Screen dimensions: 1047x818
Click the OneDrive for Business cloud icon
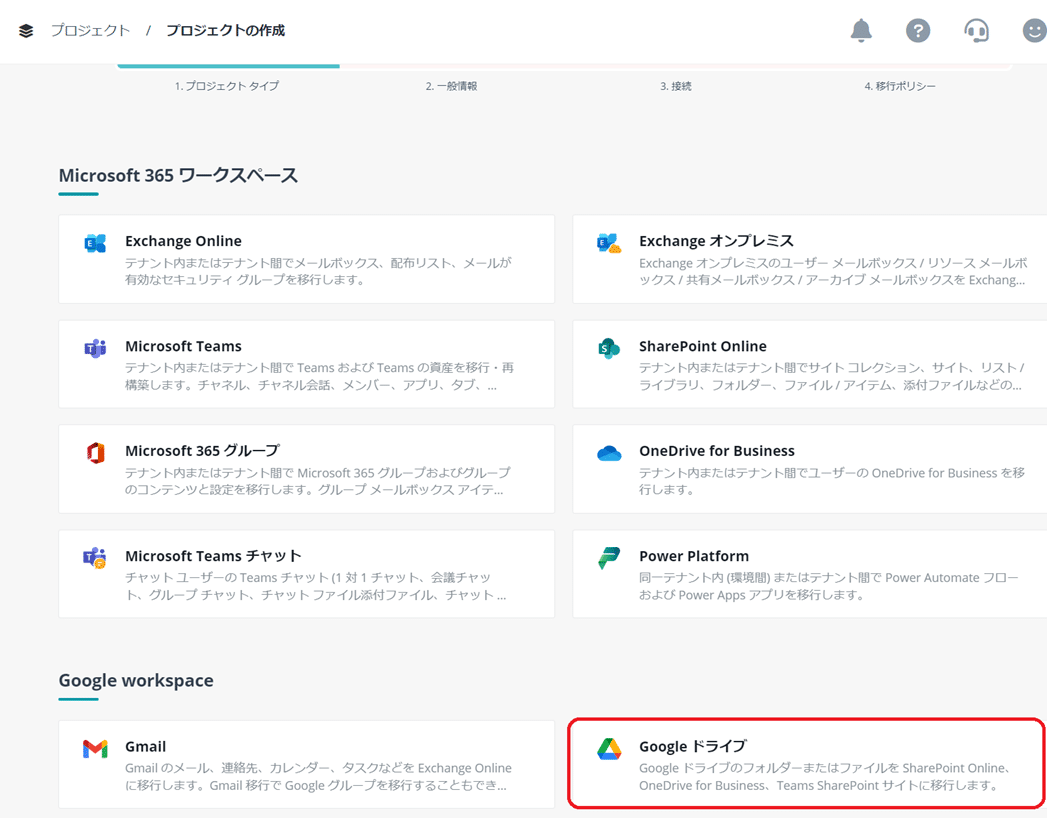609,453
